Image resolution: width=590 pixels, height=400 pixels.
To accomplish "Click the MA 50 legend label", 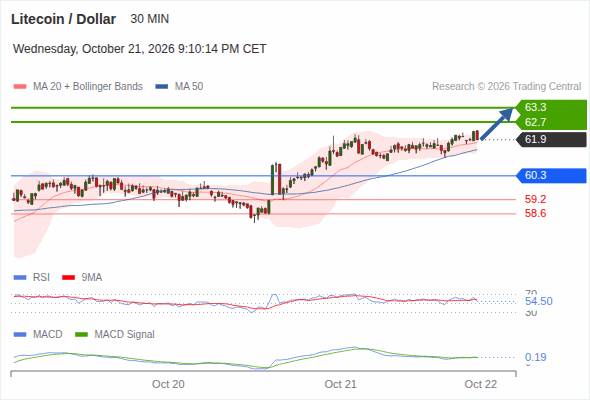I will point(189,87).
